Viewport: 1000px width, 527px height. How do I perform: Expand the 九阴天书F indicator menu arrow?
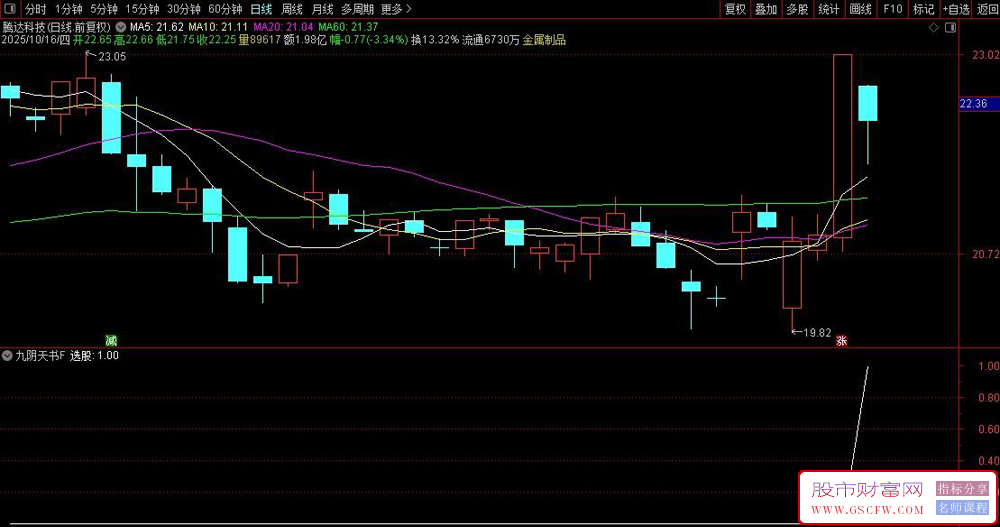tap(8, 355)
